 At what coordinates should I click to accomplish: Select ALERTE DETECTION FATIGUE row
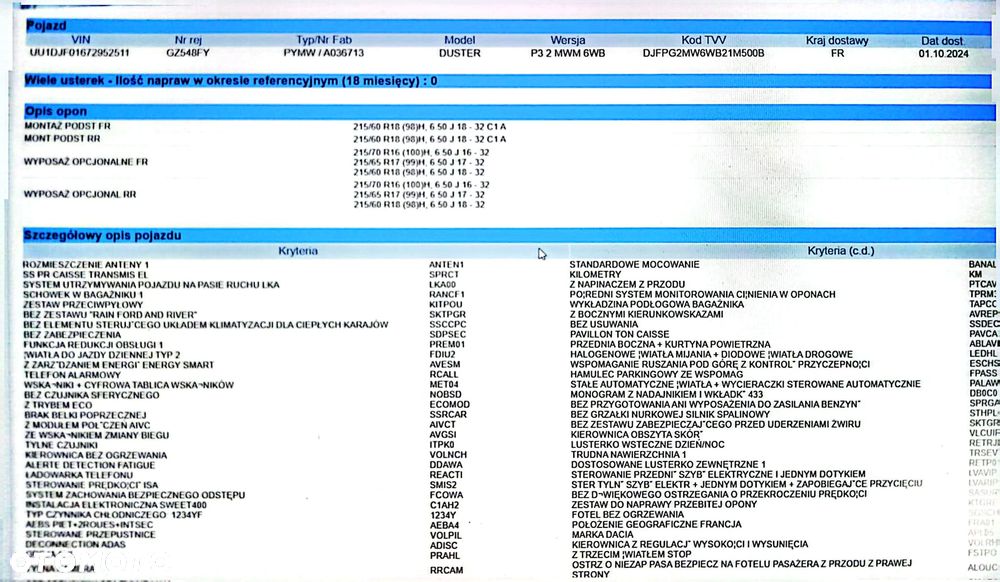coord(91,465)
